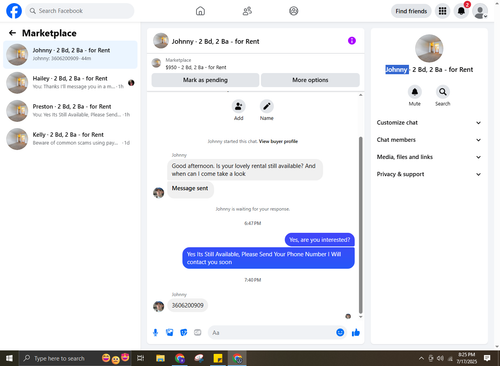Viewport: 500px width, 366px height.
Task: Click the chat vertical scrollbar
Action: pyautogui.click(x=360, y=225)
